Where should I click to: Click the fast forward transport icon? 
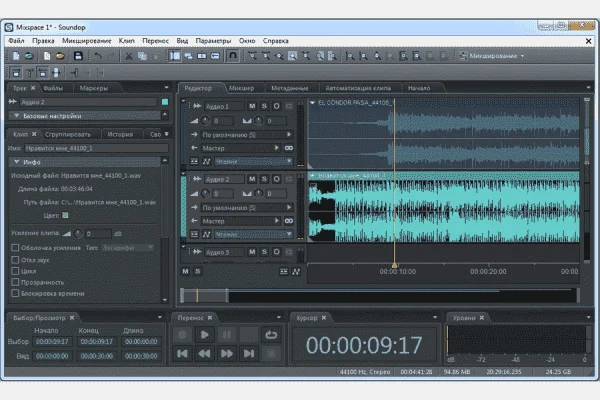pos(227,353)
